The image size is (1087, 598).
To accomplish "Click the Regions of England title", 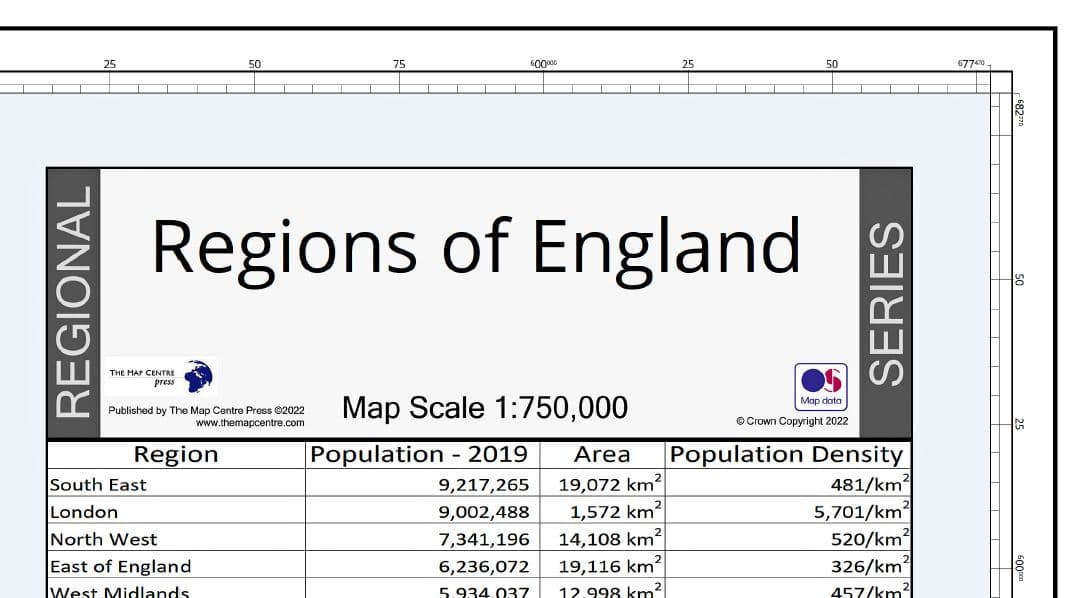I will tap(476, 246).
